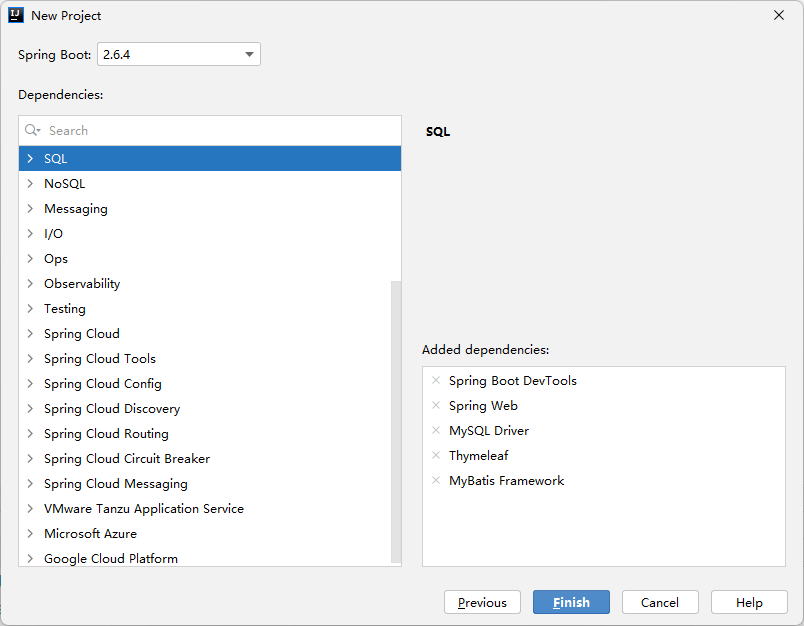Expand the Ops category
Screen dimensions: 804x626
click(30, 258)
